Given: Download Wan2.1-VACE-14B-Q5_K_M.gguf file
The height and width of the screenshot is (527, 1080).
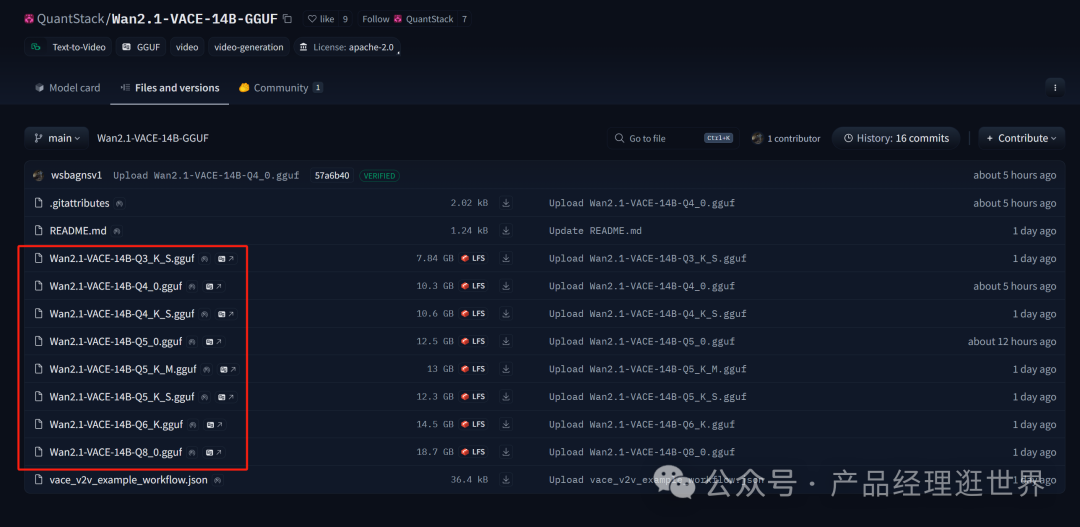Looking at the screenshot, I should 506,369.
